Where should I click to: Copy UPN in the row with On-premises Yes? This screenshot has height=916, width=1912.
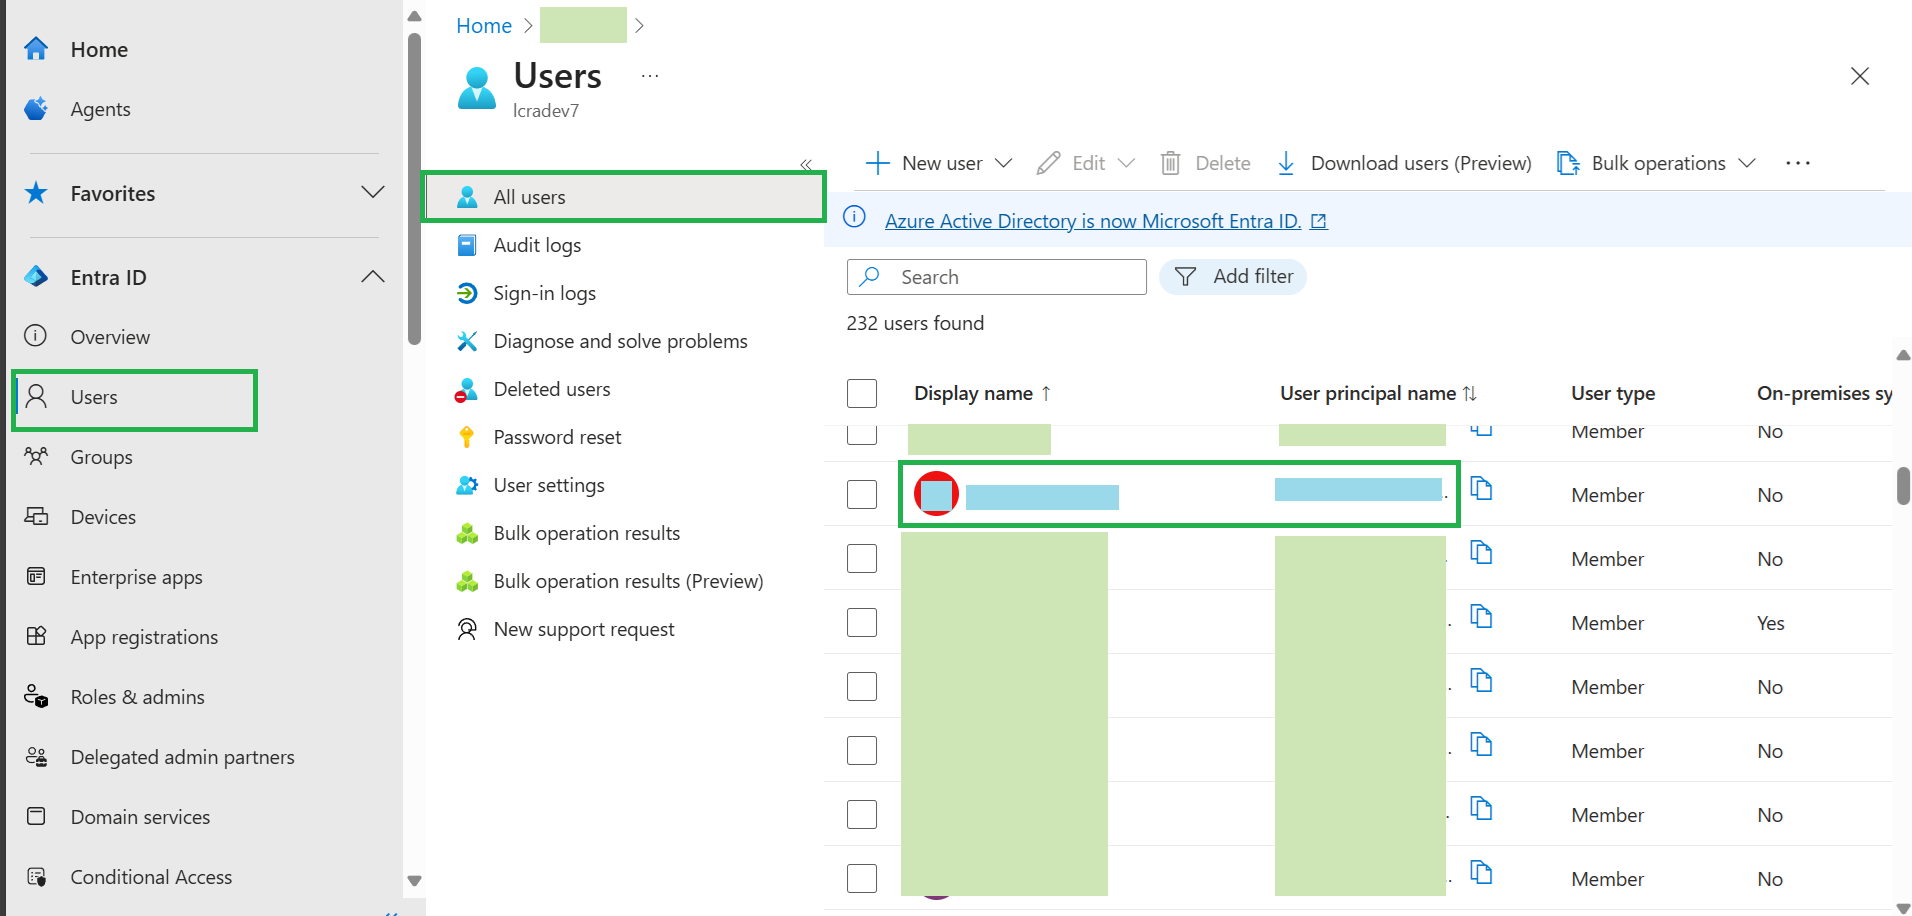(1481, 617)
